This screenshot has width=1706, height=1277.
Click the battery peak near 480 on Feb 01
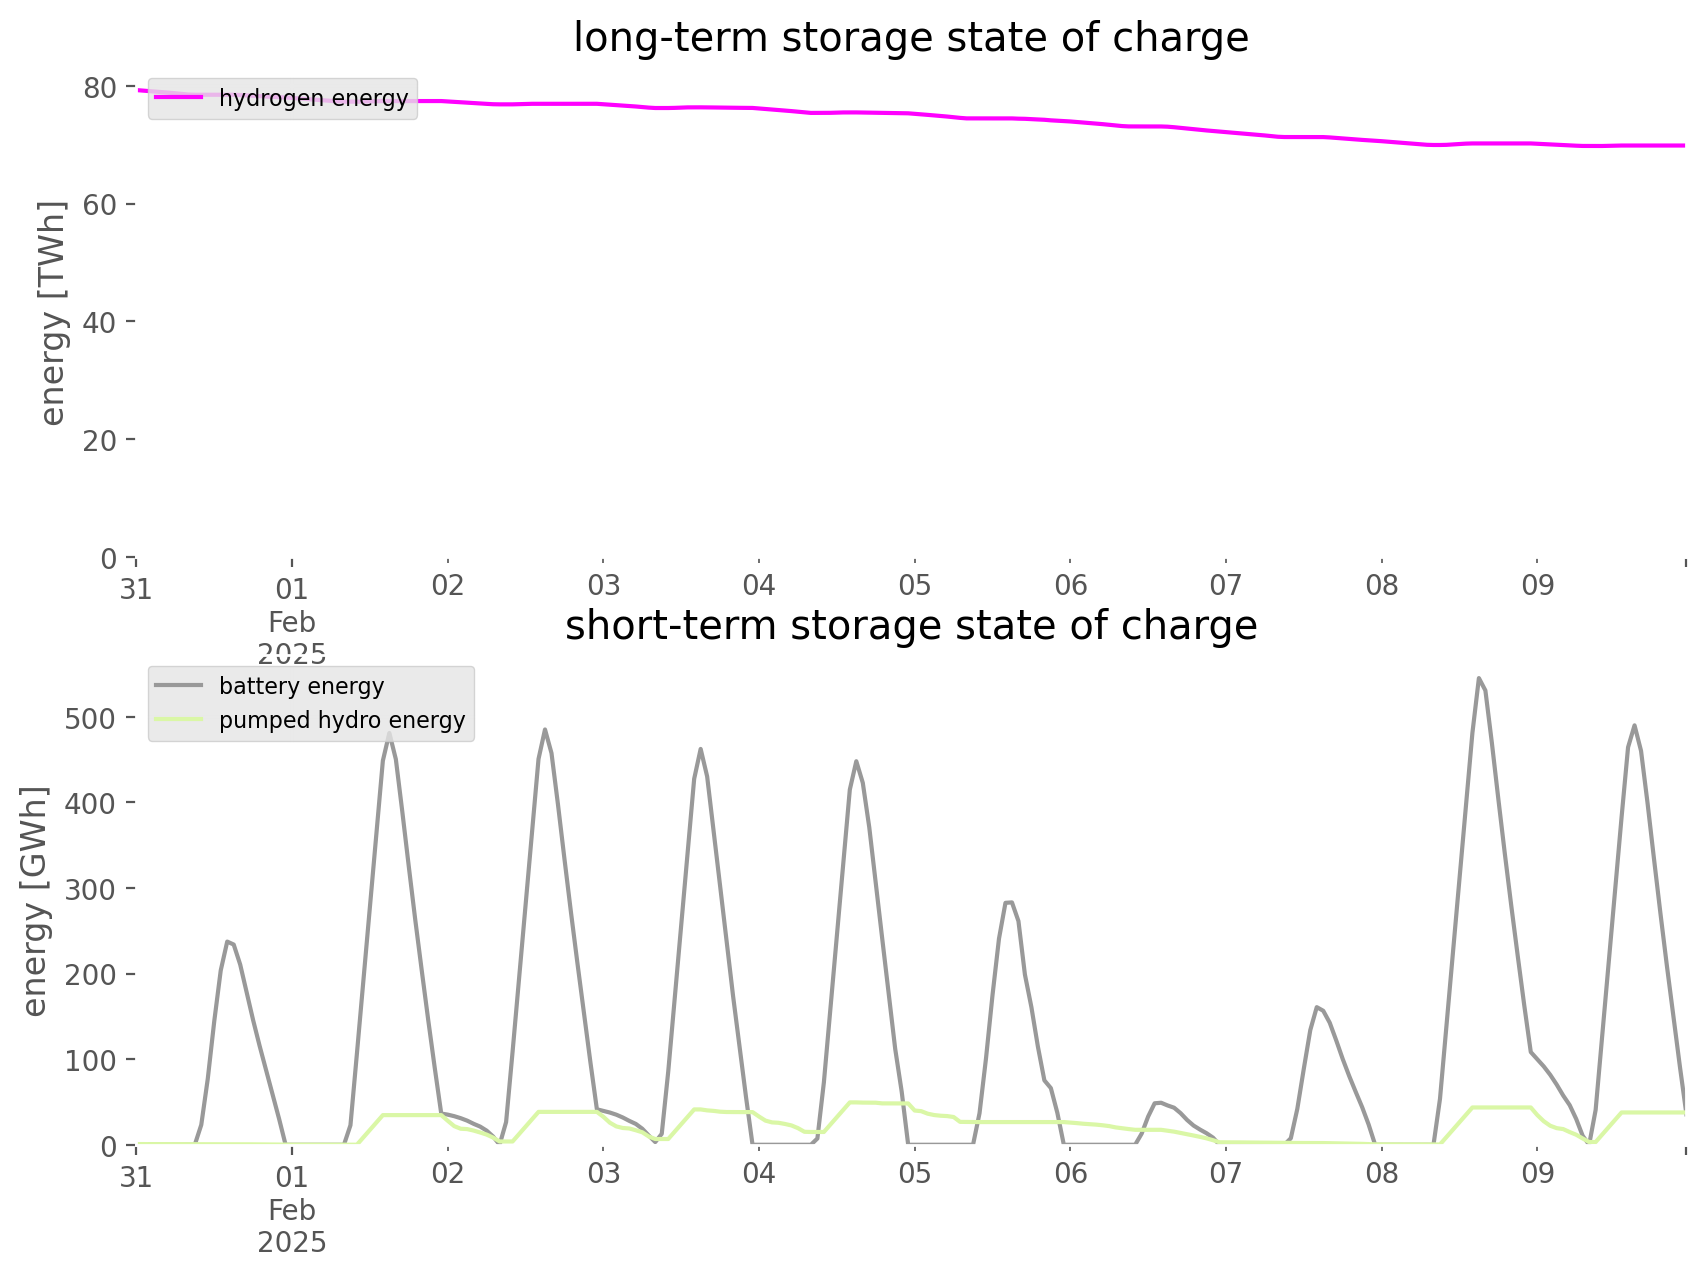(389, 733)
